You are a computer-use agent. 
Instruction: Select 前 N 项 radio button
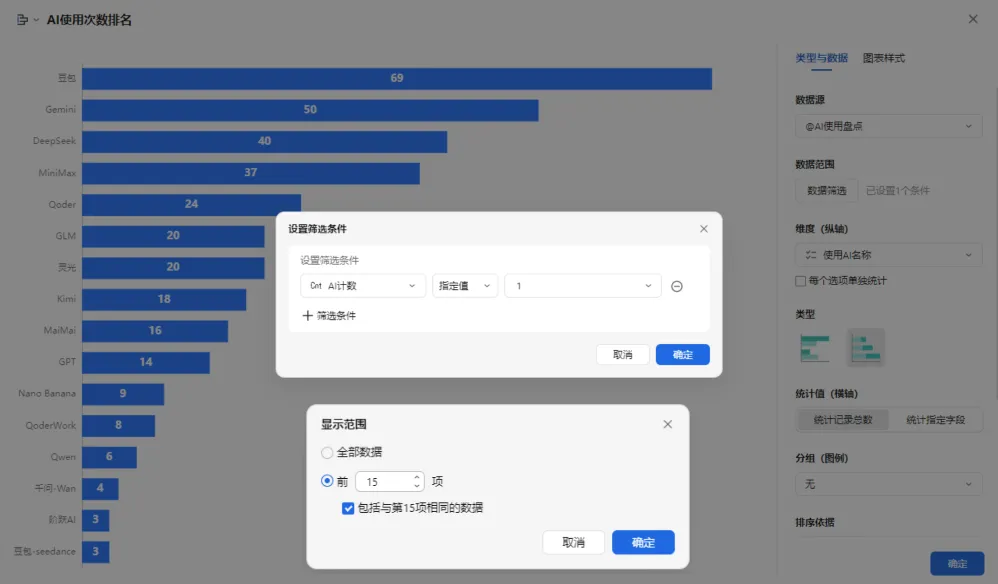(327, 481)
